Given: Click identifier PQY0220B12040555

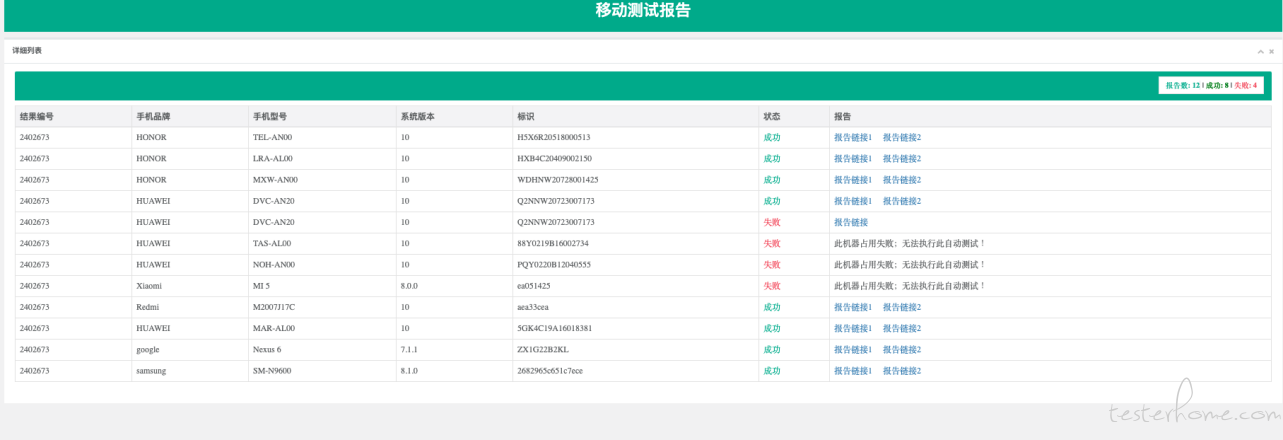Looking at the screenshot, I should coord(554,265).
